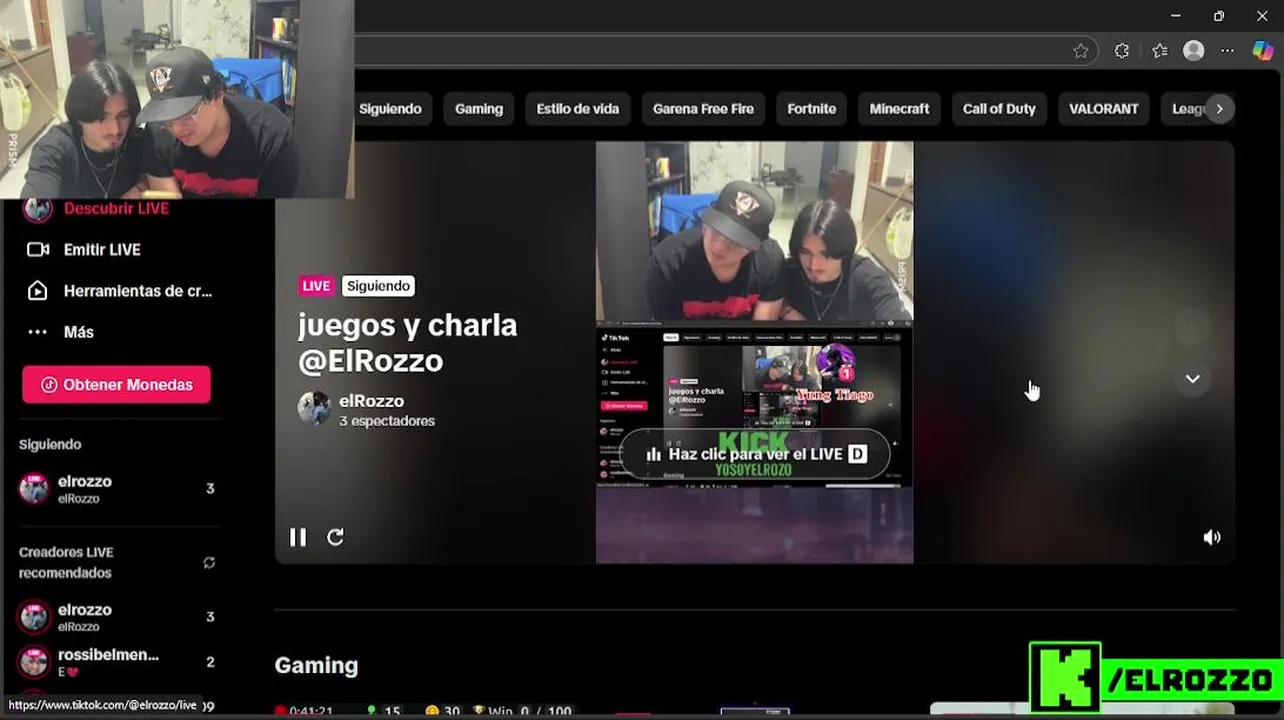The image size is (1284, 720).
Task: Click the Más three-dots icon
Action: [38, 332]
